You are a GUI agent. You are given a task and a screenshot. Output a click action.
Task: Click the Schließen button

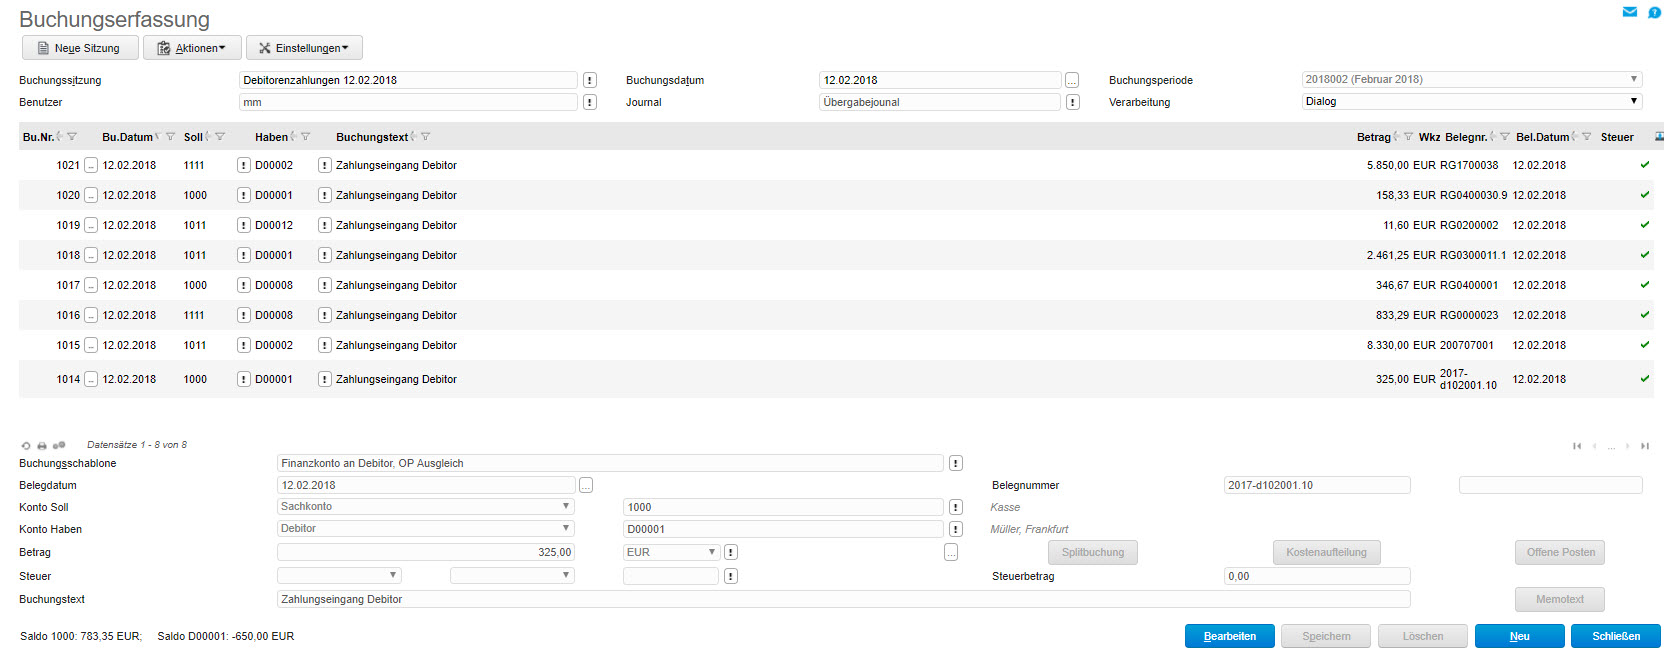[1616, 636]
